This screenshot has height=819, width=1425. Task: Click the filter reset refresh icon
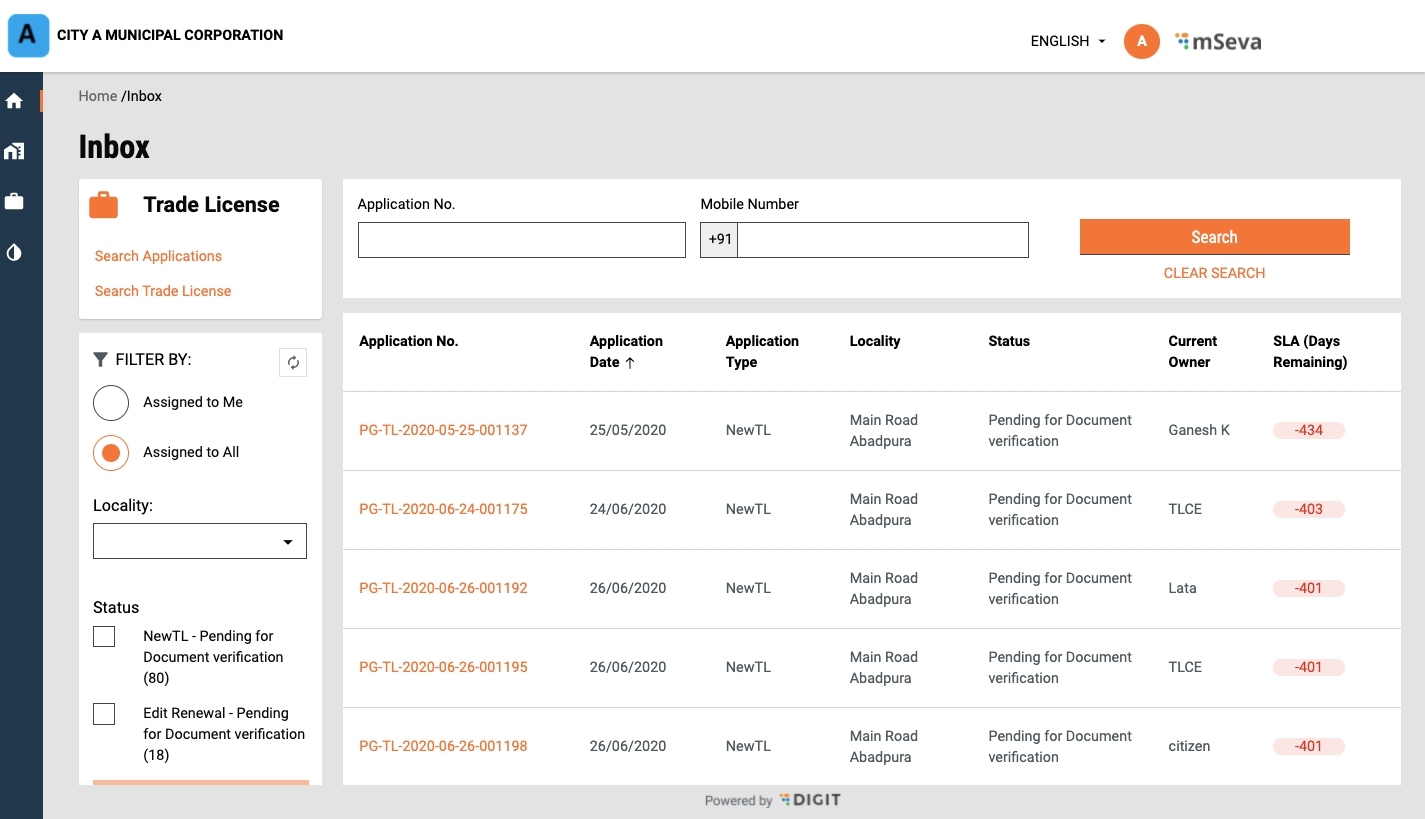(293, 363)
